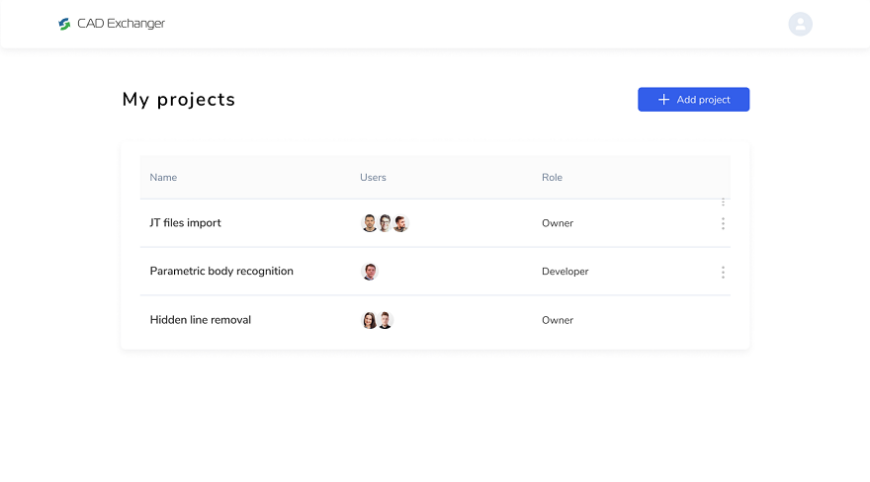This screenshot has height=482, width=870.
Task: Click first user avatar in JT files import
Action: 369,223
